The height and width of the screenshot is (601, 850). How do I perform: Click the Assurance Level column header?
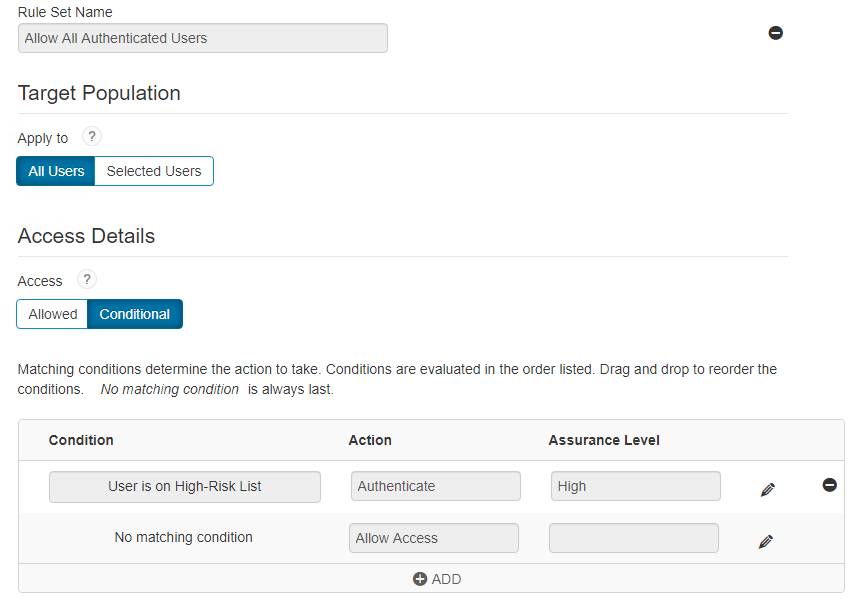[603, 440]
